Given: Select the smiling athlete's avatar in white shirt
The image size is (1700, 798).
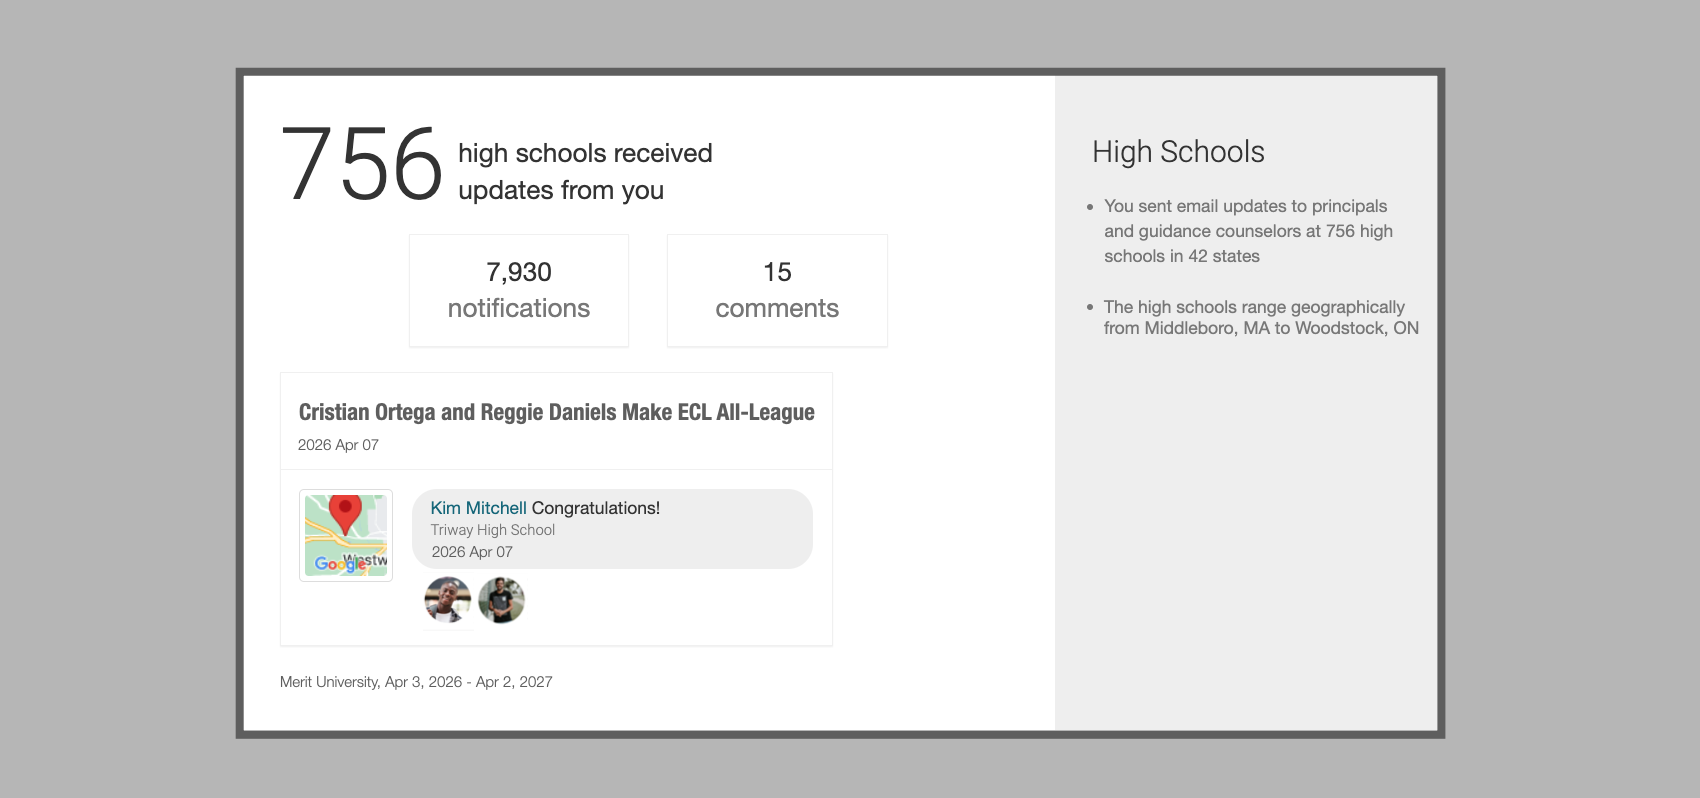Looking at the screenshot, I should 447,600.
